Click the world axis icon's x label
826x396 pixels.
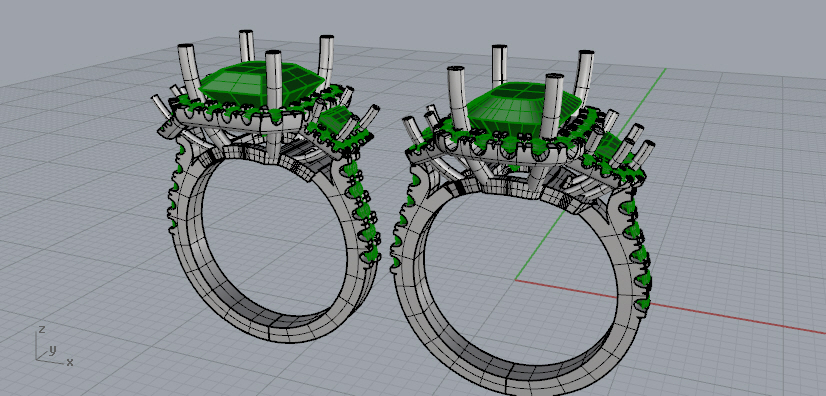(70, 362)
